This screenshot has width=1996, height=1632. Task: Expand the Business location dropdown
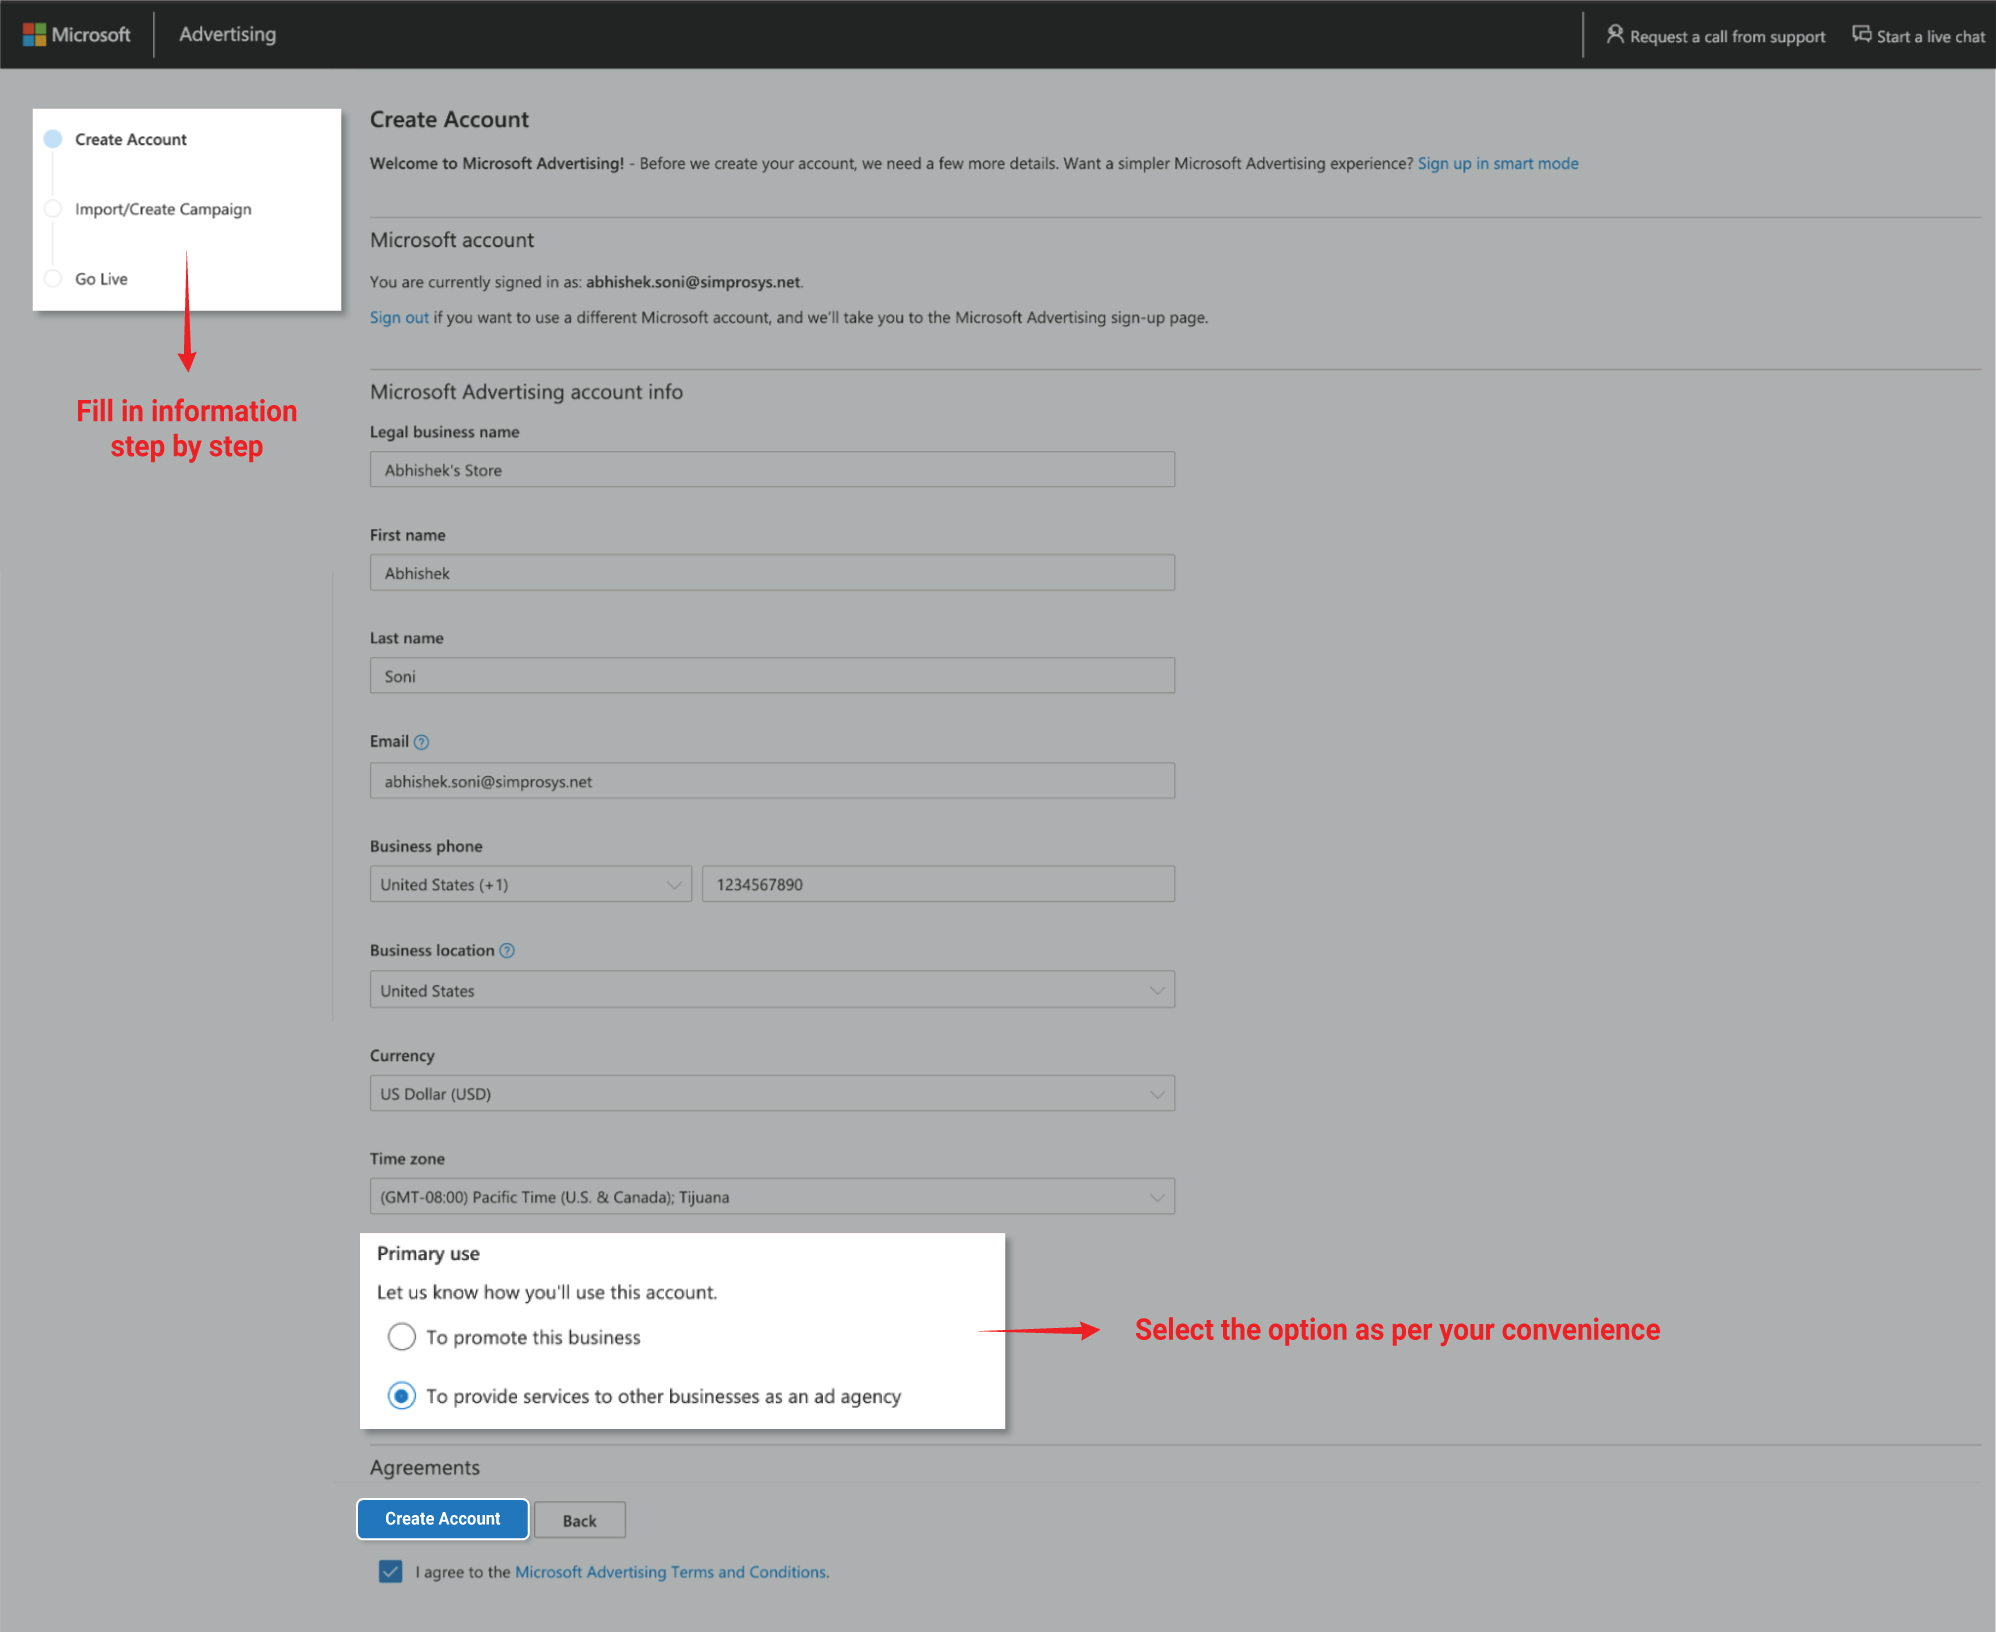point(772,990)
